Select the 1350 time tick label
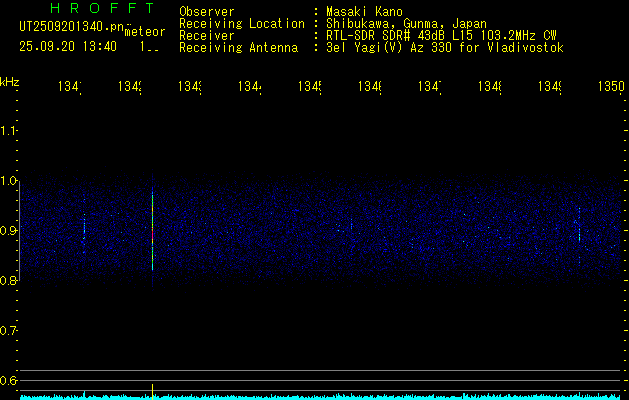The height and width of the screenshot is (400, 629). pos(610,87)
